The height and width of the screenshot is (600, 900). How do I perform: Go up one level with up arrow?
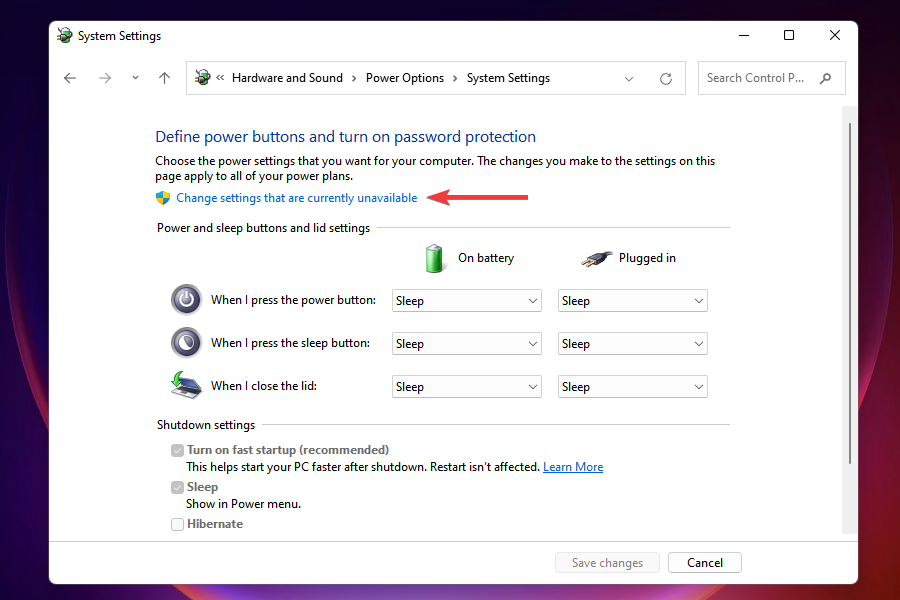pos(165,78)
